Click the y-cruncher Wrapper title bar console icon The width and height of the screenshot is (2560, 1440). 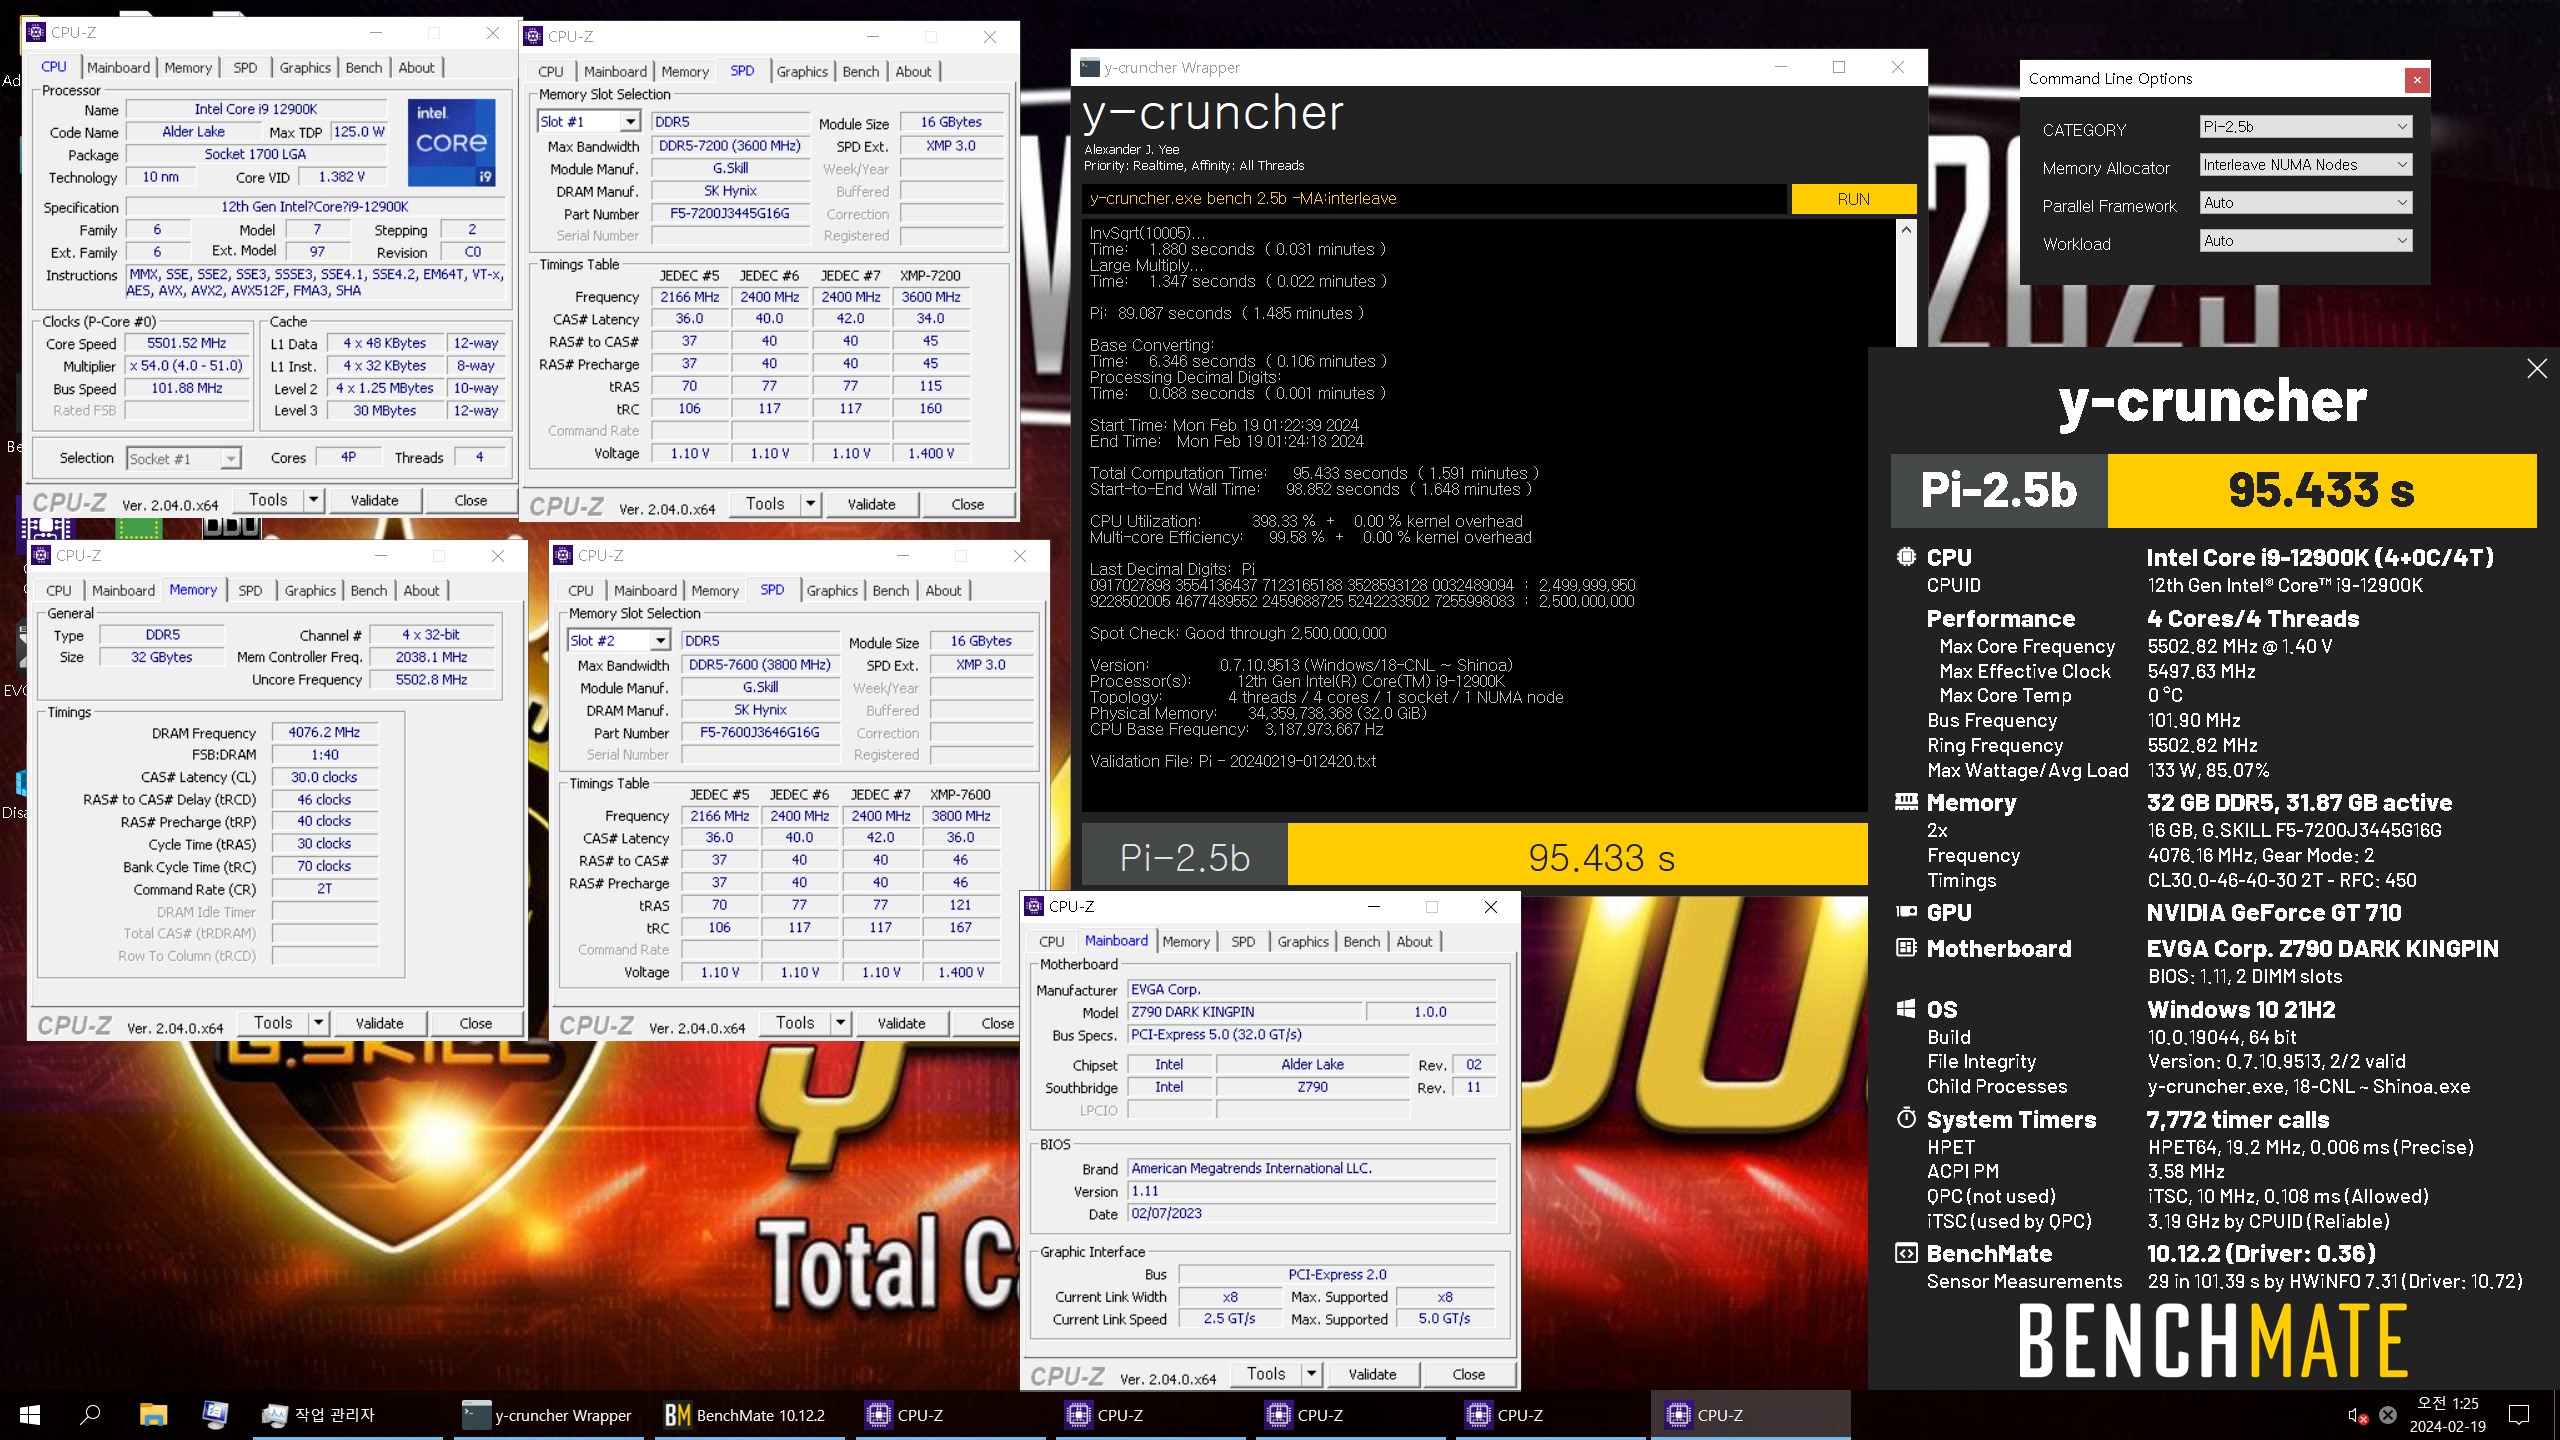(1088, 68)
